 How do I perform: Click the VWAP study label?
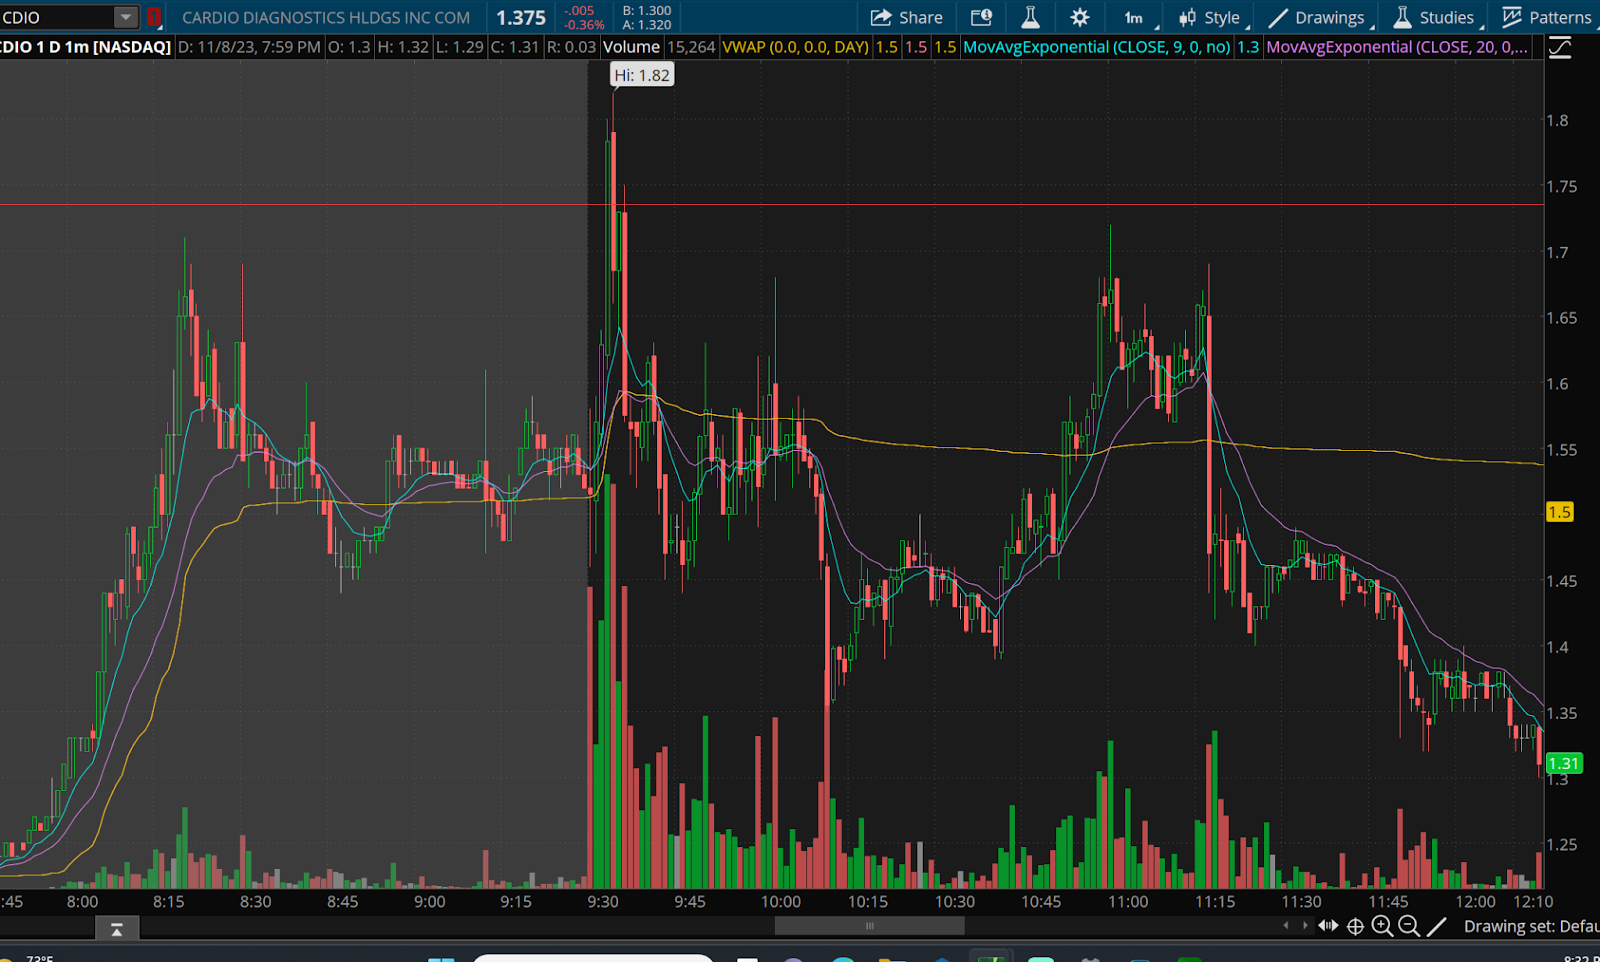pos(795,47)
